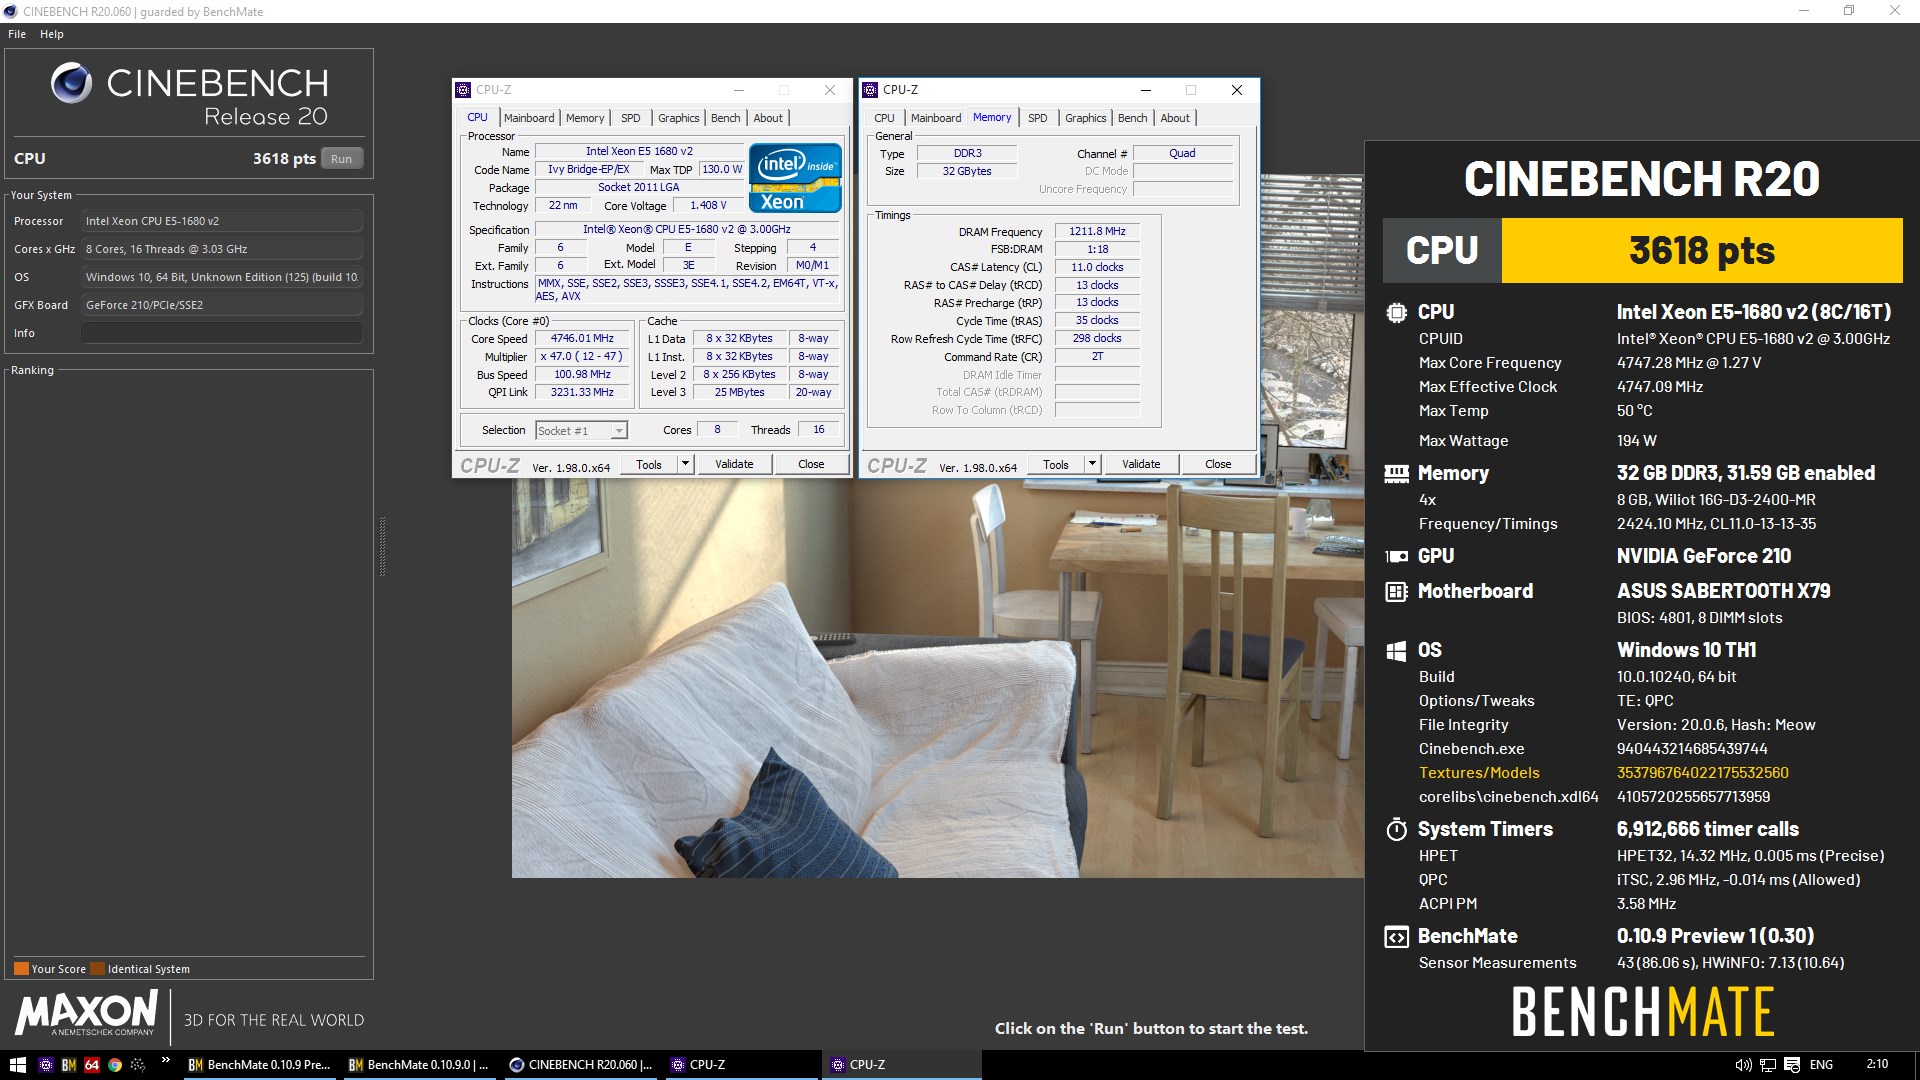
Task: Click the Textures/Models hash line
Action: pyautogui.click(x=1604, y=773)
